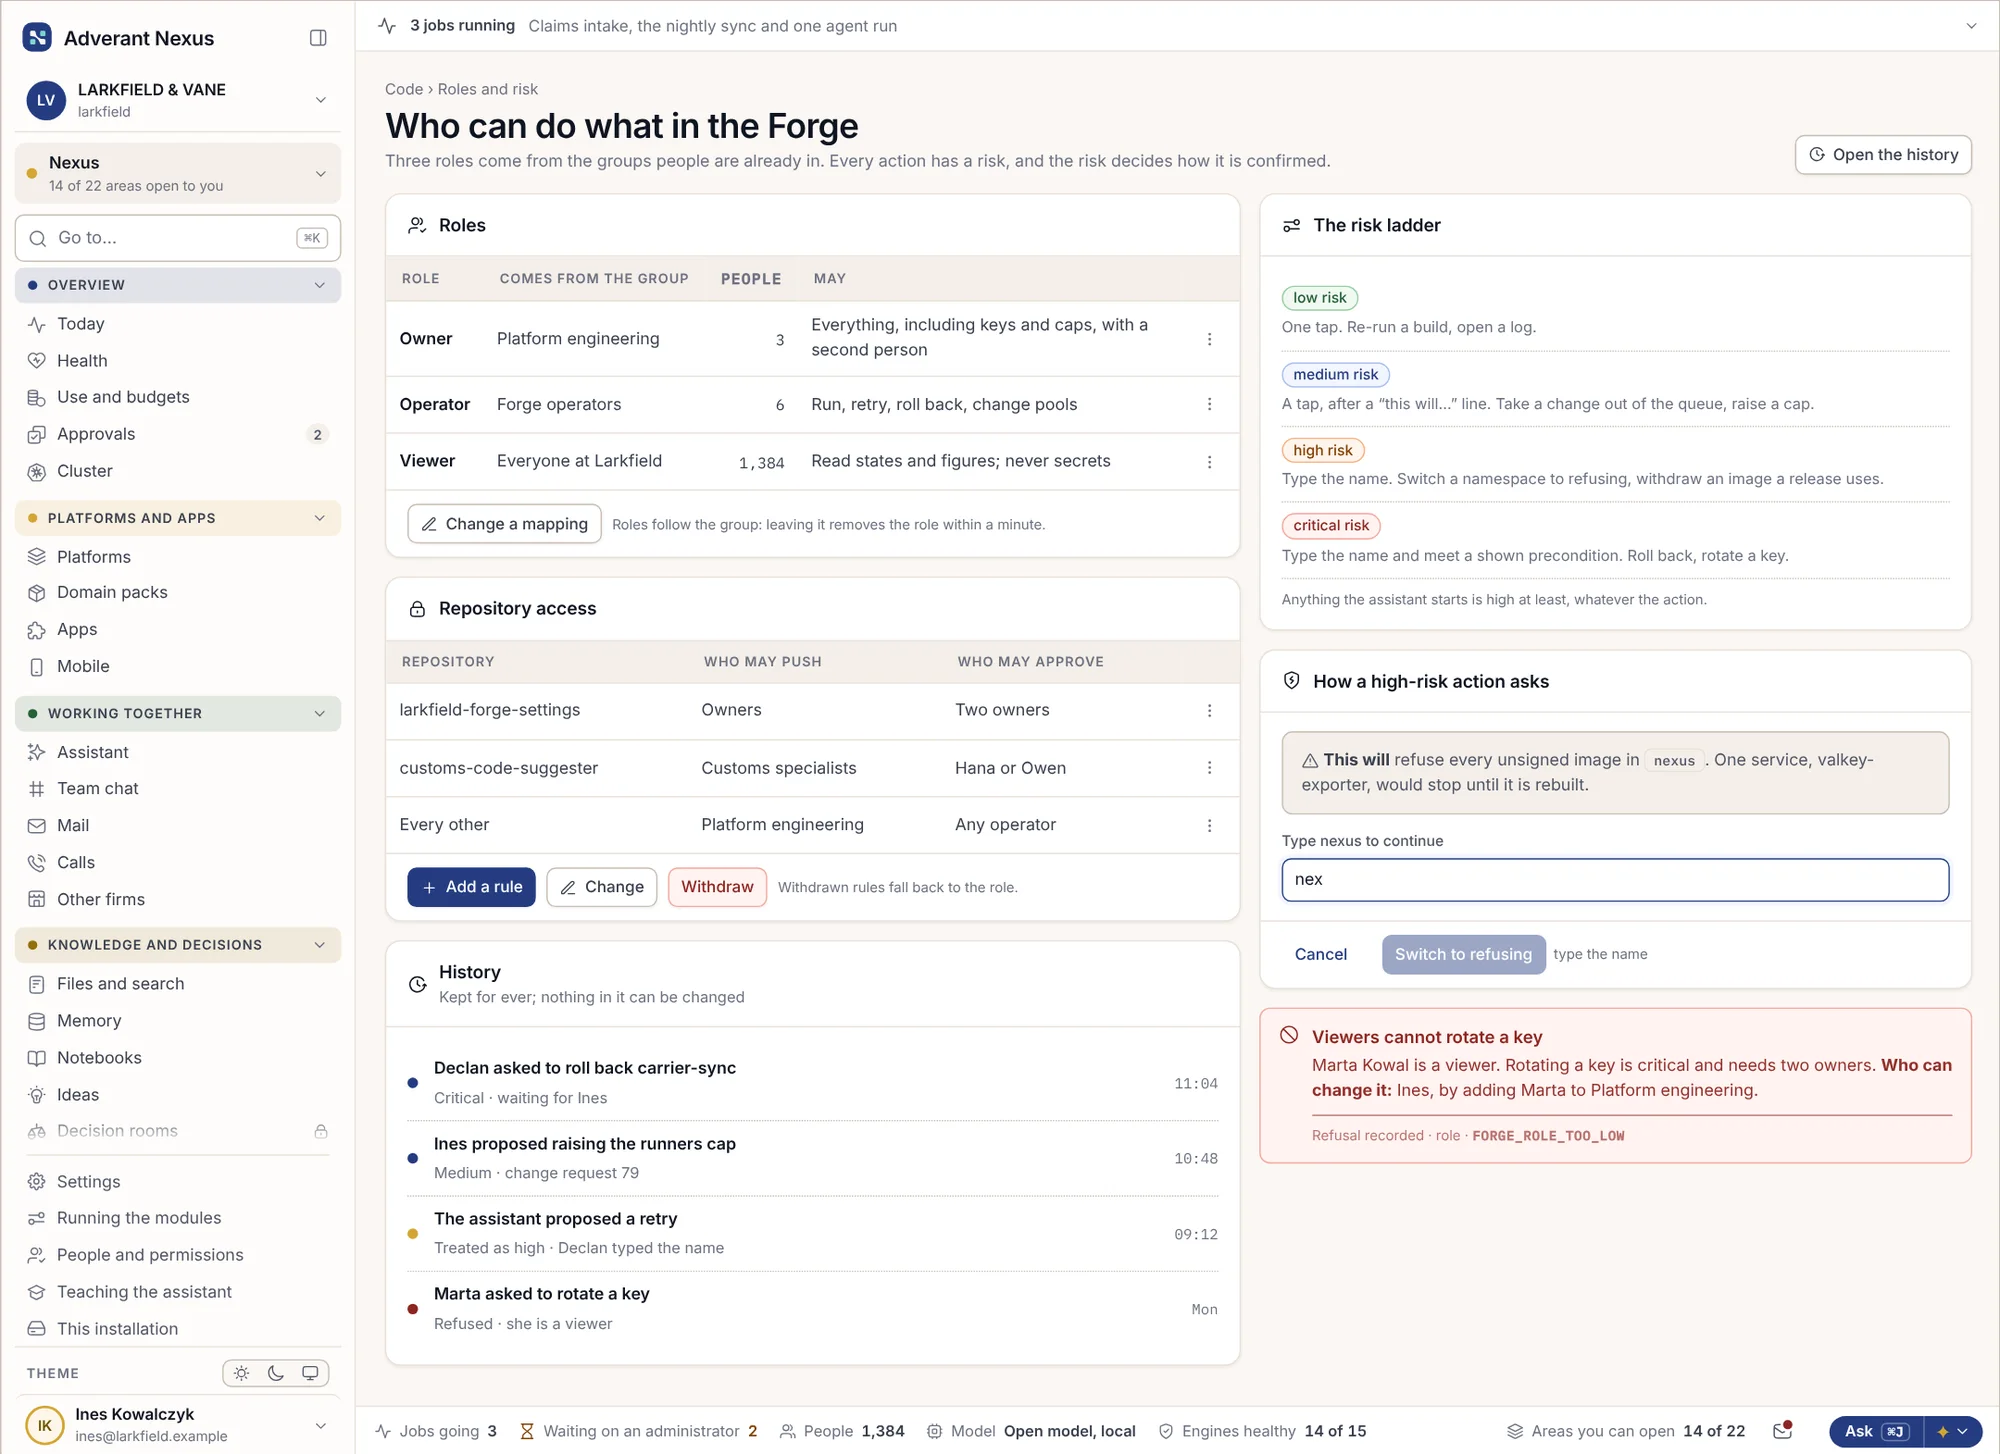Open larkfield-forge-settings row menu
2000x1454 pixels.
pyautogui.click(x=1209, y=710)
